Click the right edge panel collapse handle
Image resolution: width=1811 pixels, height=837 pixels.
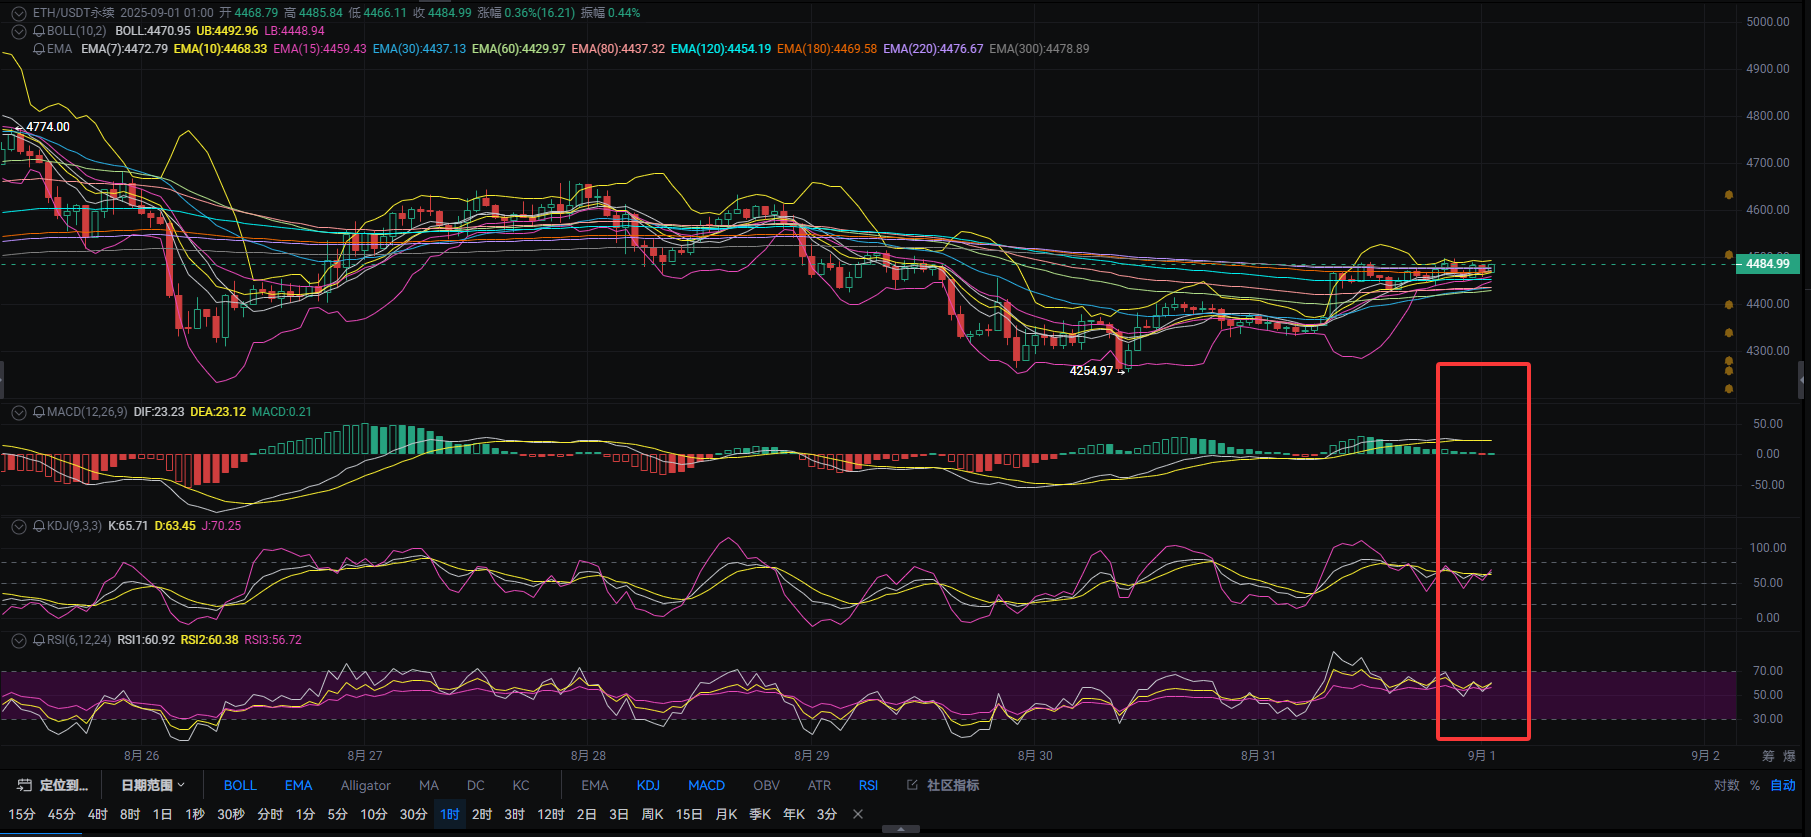(1801, 380)
